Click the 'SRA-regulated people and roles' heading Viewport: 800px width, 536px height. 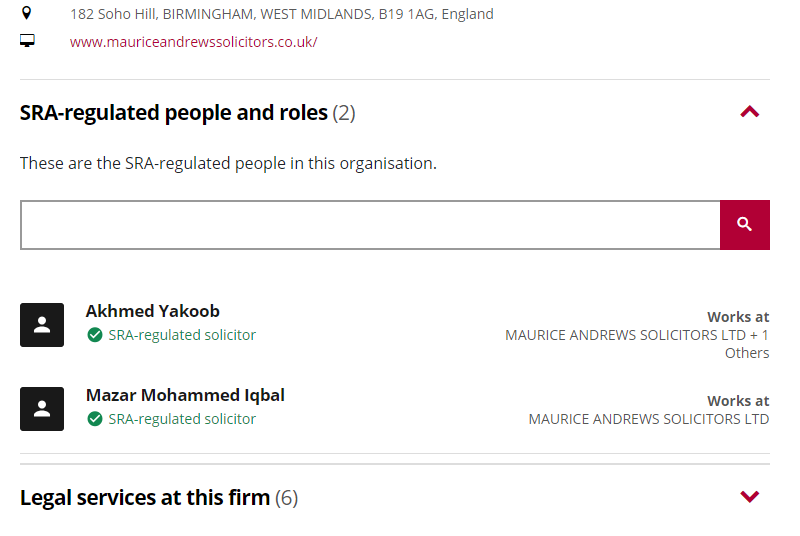174,113
